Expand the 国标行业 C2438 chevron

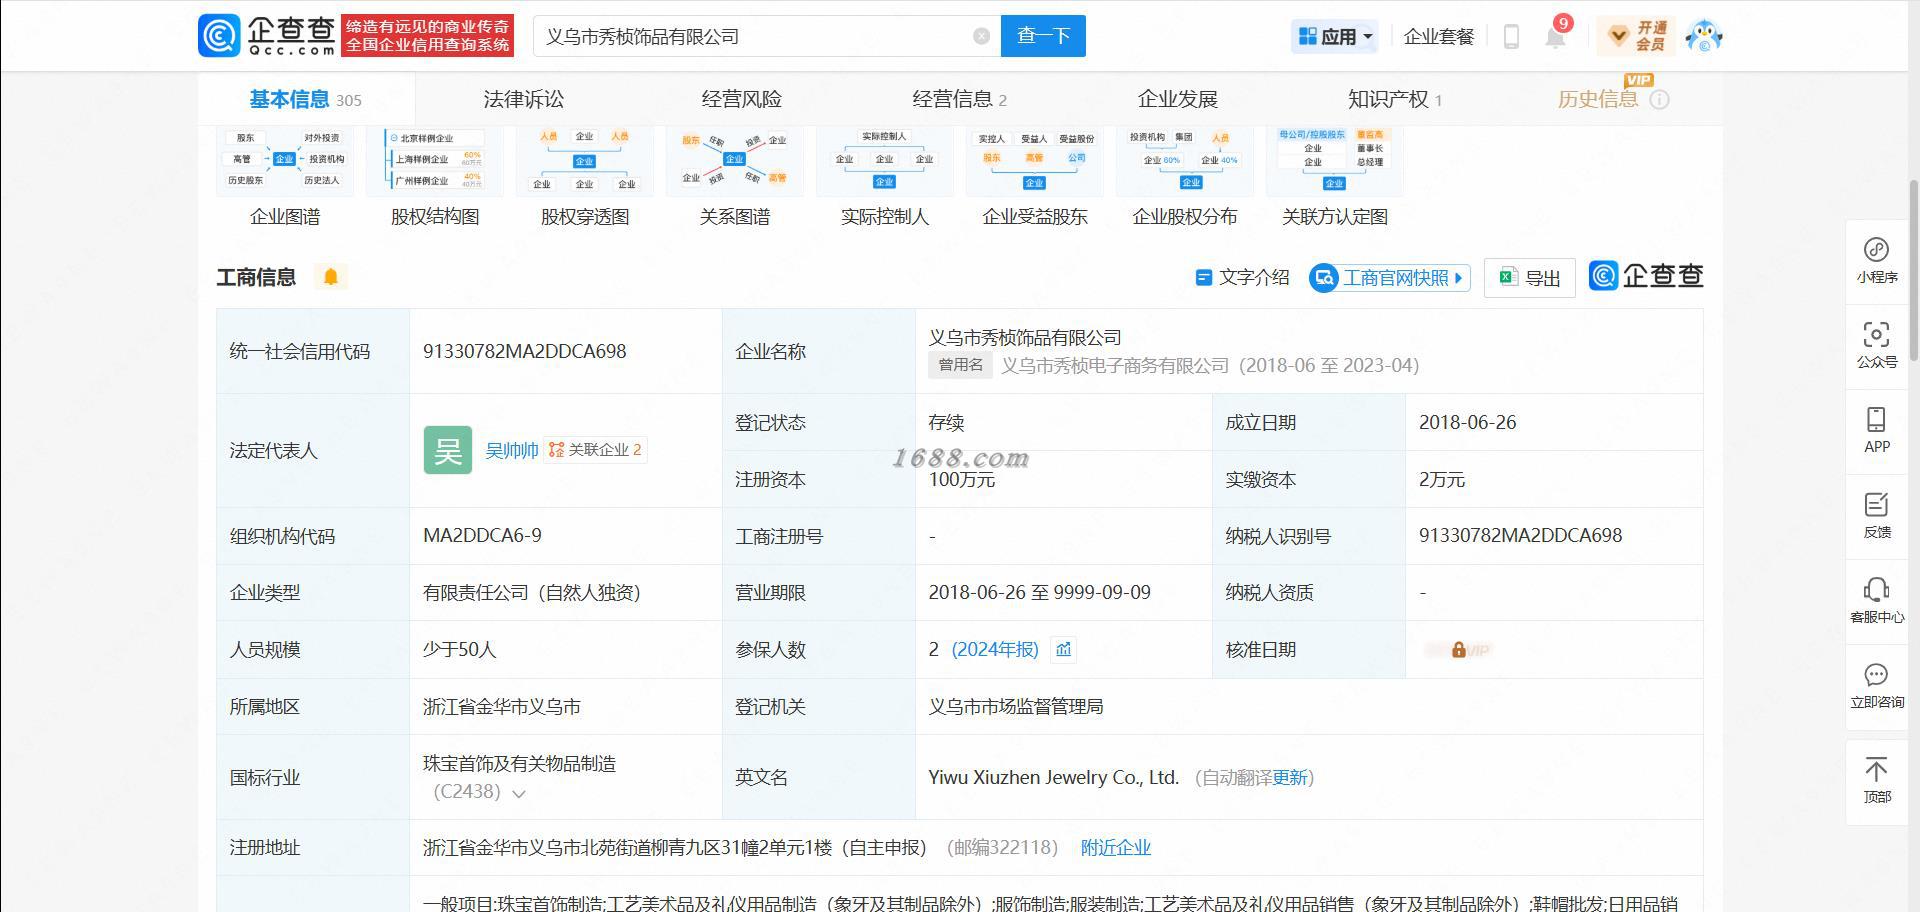[519, 793]
